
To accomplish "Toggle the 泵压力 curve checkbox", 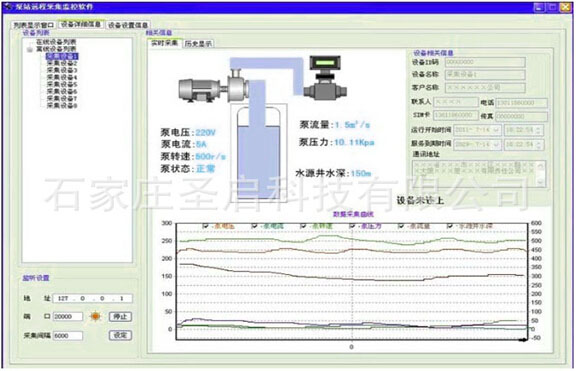I will 352,226.
